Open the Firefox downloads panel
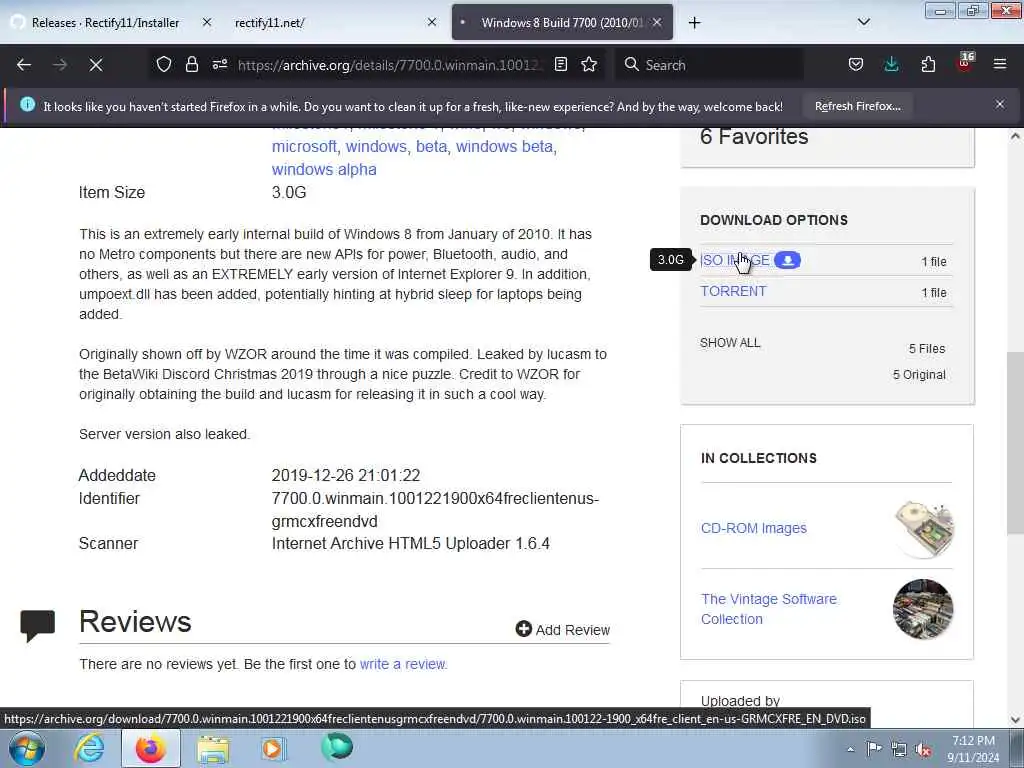The image size is (1024, 768). 891,64
